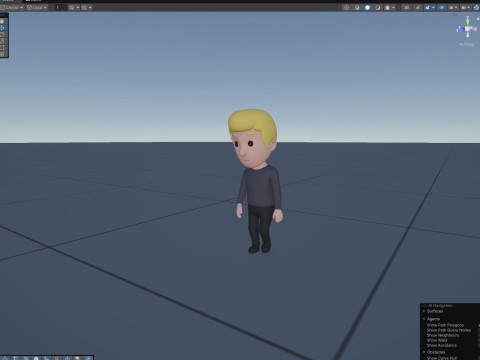Toggle the highlighted effects icon
The width and height of the screenshot is (480, 360).
pos(427,7)
